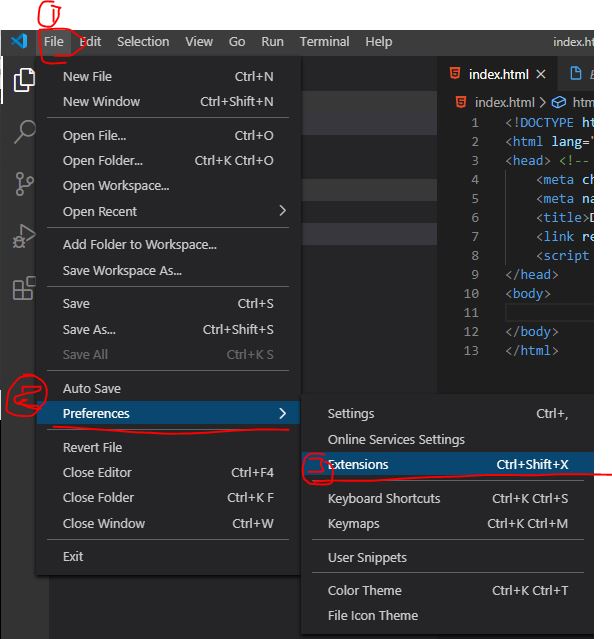Click the </body> tag on line 12
The image size is (612, 639).
pos(532,332)
